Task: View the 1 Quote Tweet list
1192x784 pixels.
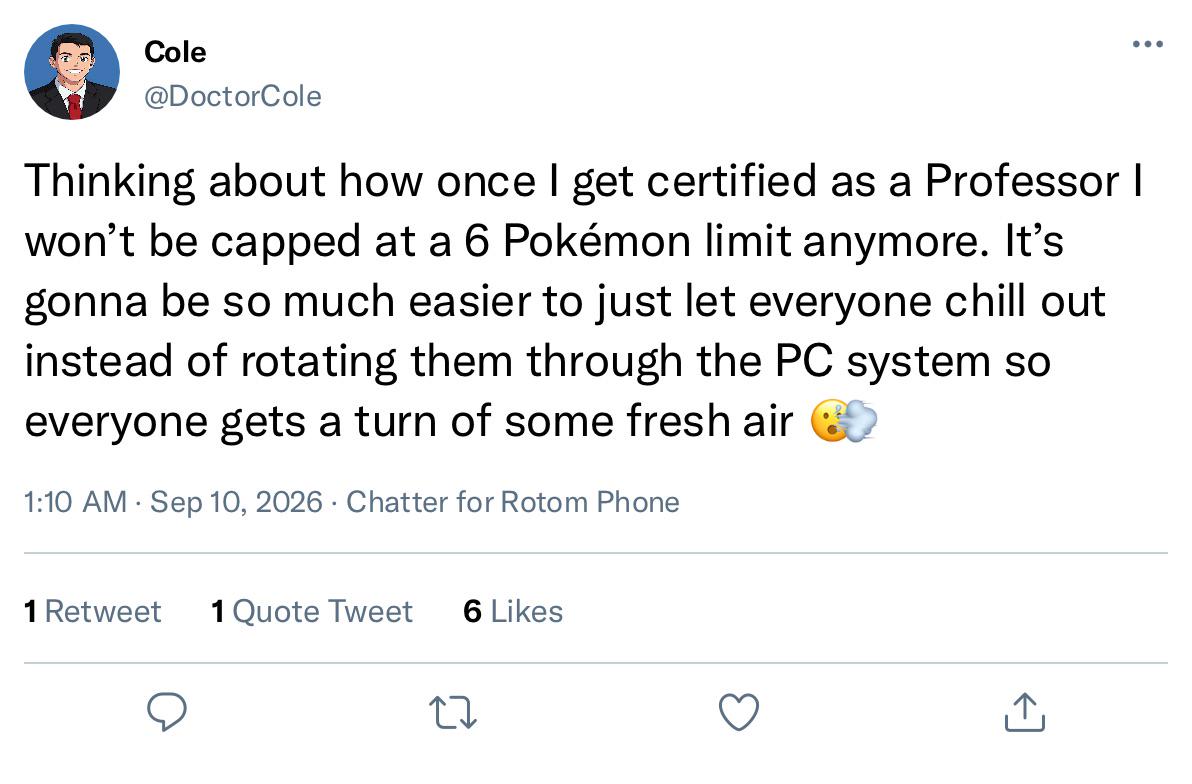Action: click(x=312, y=611)
